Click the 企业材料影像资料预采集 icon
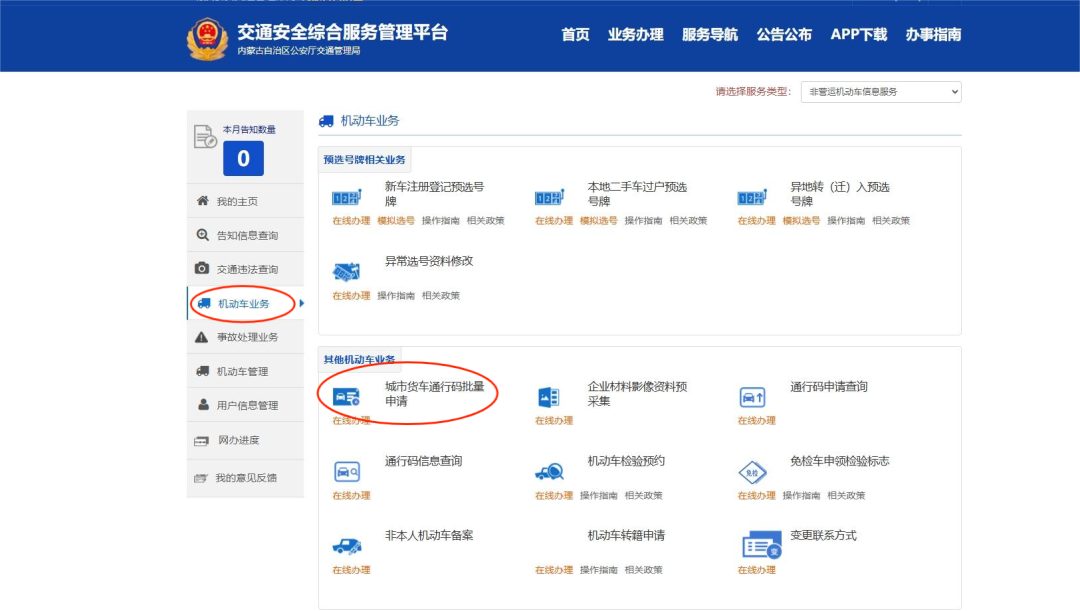1080x611 pixels. point(548,397)
